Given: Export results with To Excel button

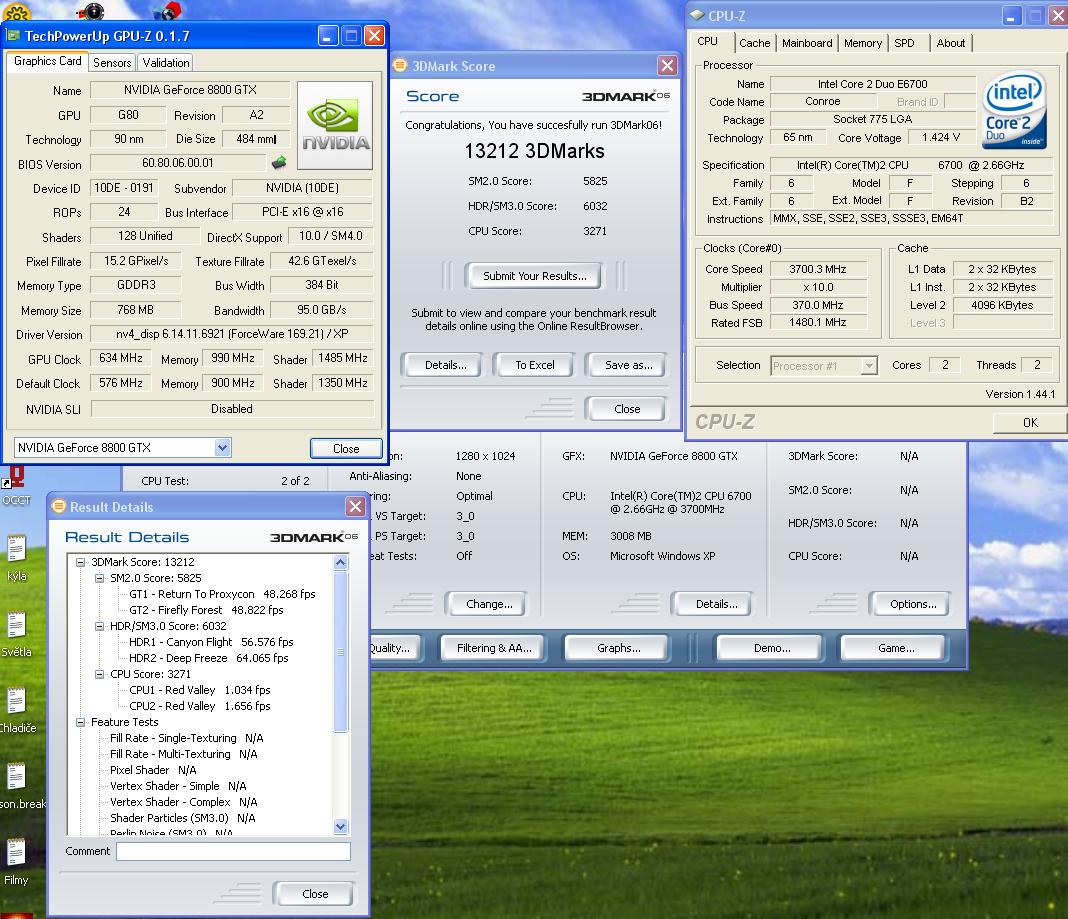Looking at the screenshot, I should (x=535, y=365).
